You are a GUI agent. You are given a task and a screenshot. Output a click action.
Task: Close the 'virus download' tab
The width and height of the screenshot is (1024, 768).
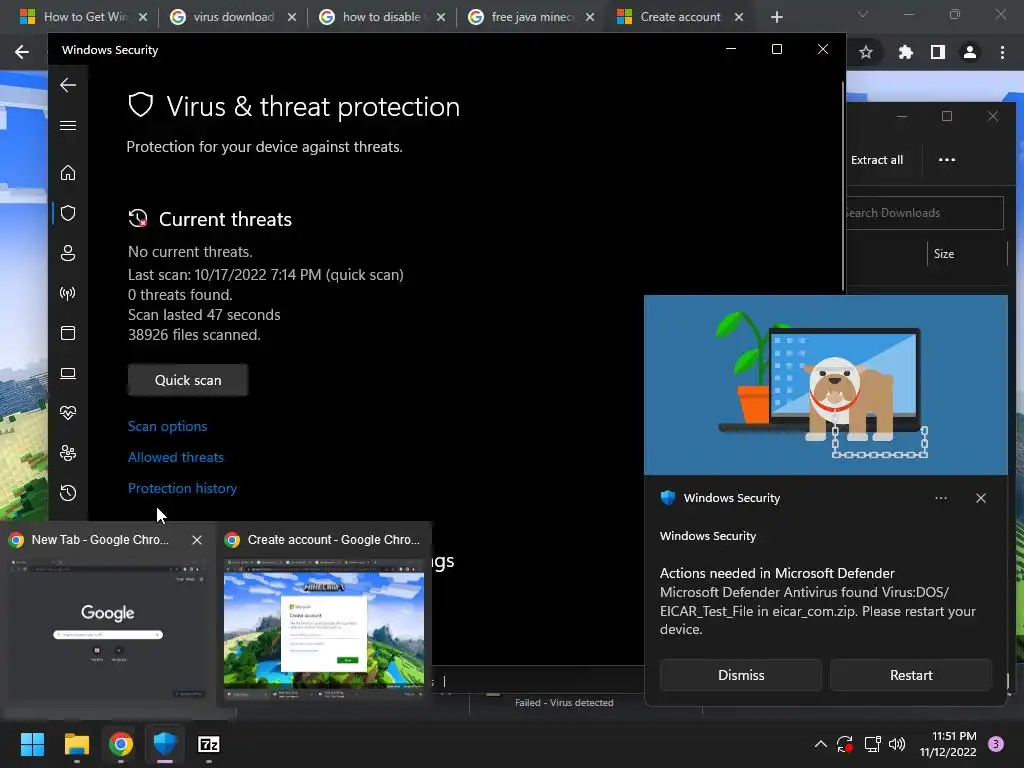pyautogui.click(x=292, y=17)
